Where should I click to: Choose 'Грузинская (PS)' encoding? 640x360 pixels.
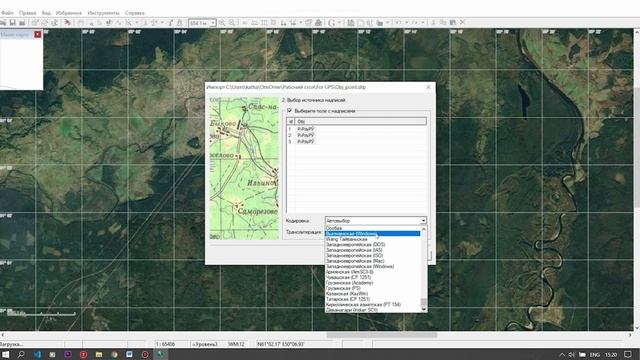[x=372, y=288]
